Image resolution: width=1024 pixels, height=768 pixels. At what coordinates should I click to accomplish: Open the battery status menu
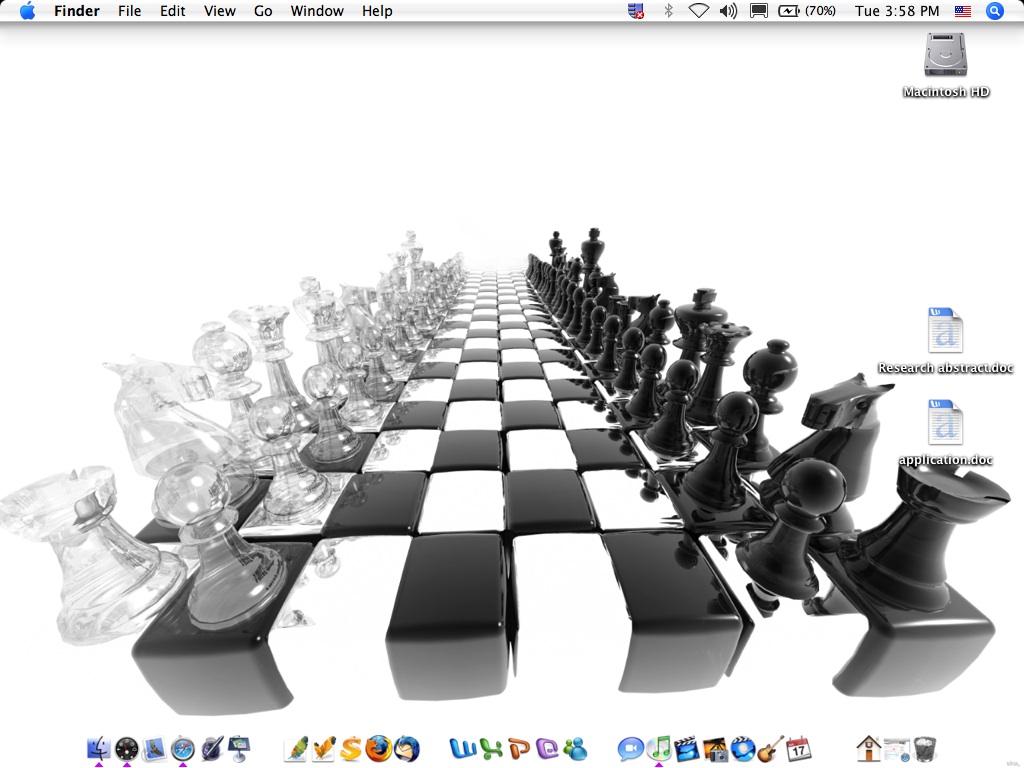coord(788,10)
